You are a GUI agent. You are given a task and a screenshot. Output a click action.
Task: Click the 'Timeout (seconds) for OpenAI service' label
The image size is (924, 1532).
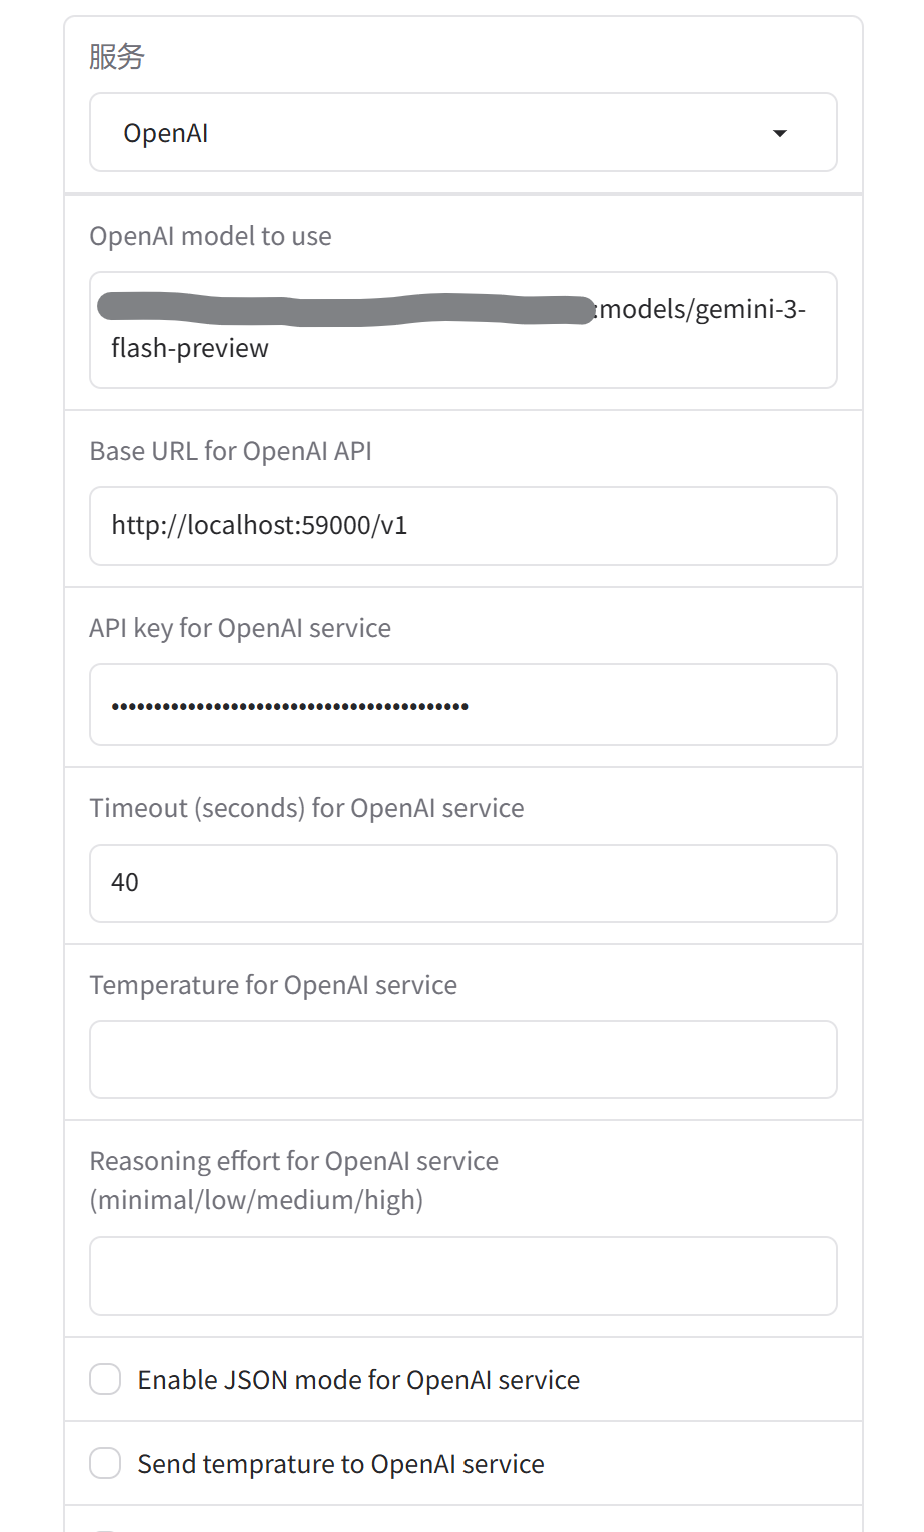pyautogui.click(x=306, y=808)
